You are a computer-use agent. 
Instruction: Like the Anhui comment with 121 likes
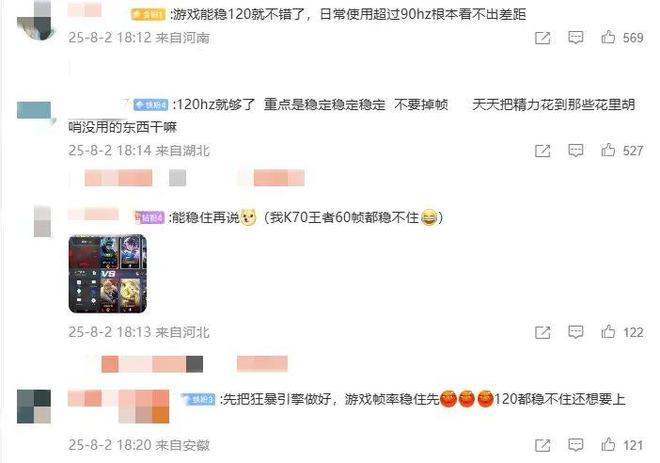pyautogui.click(x=608, y=445)
